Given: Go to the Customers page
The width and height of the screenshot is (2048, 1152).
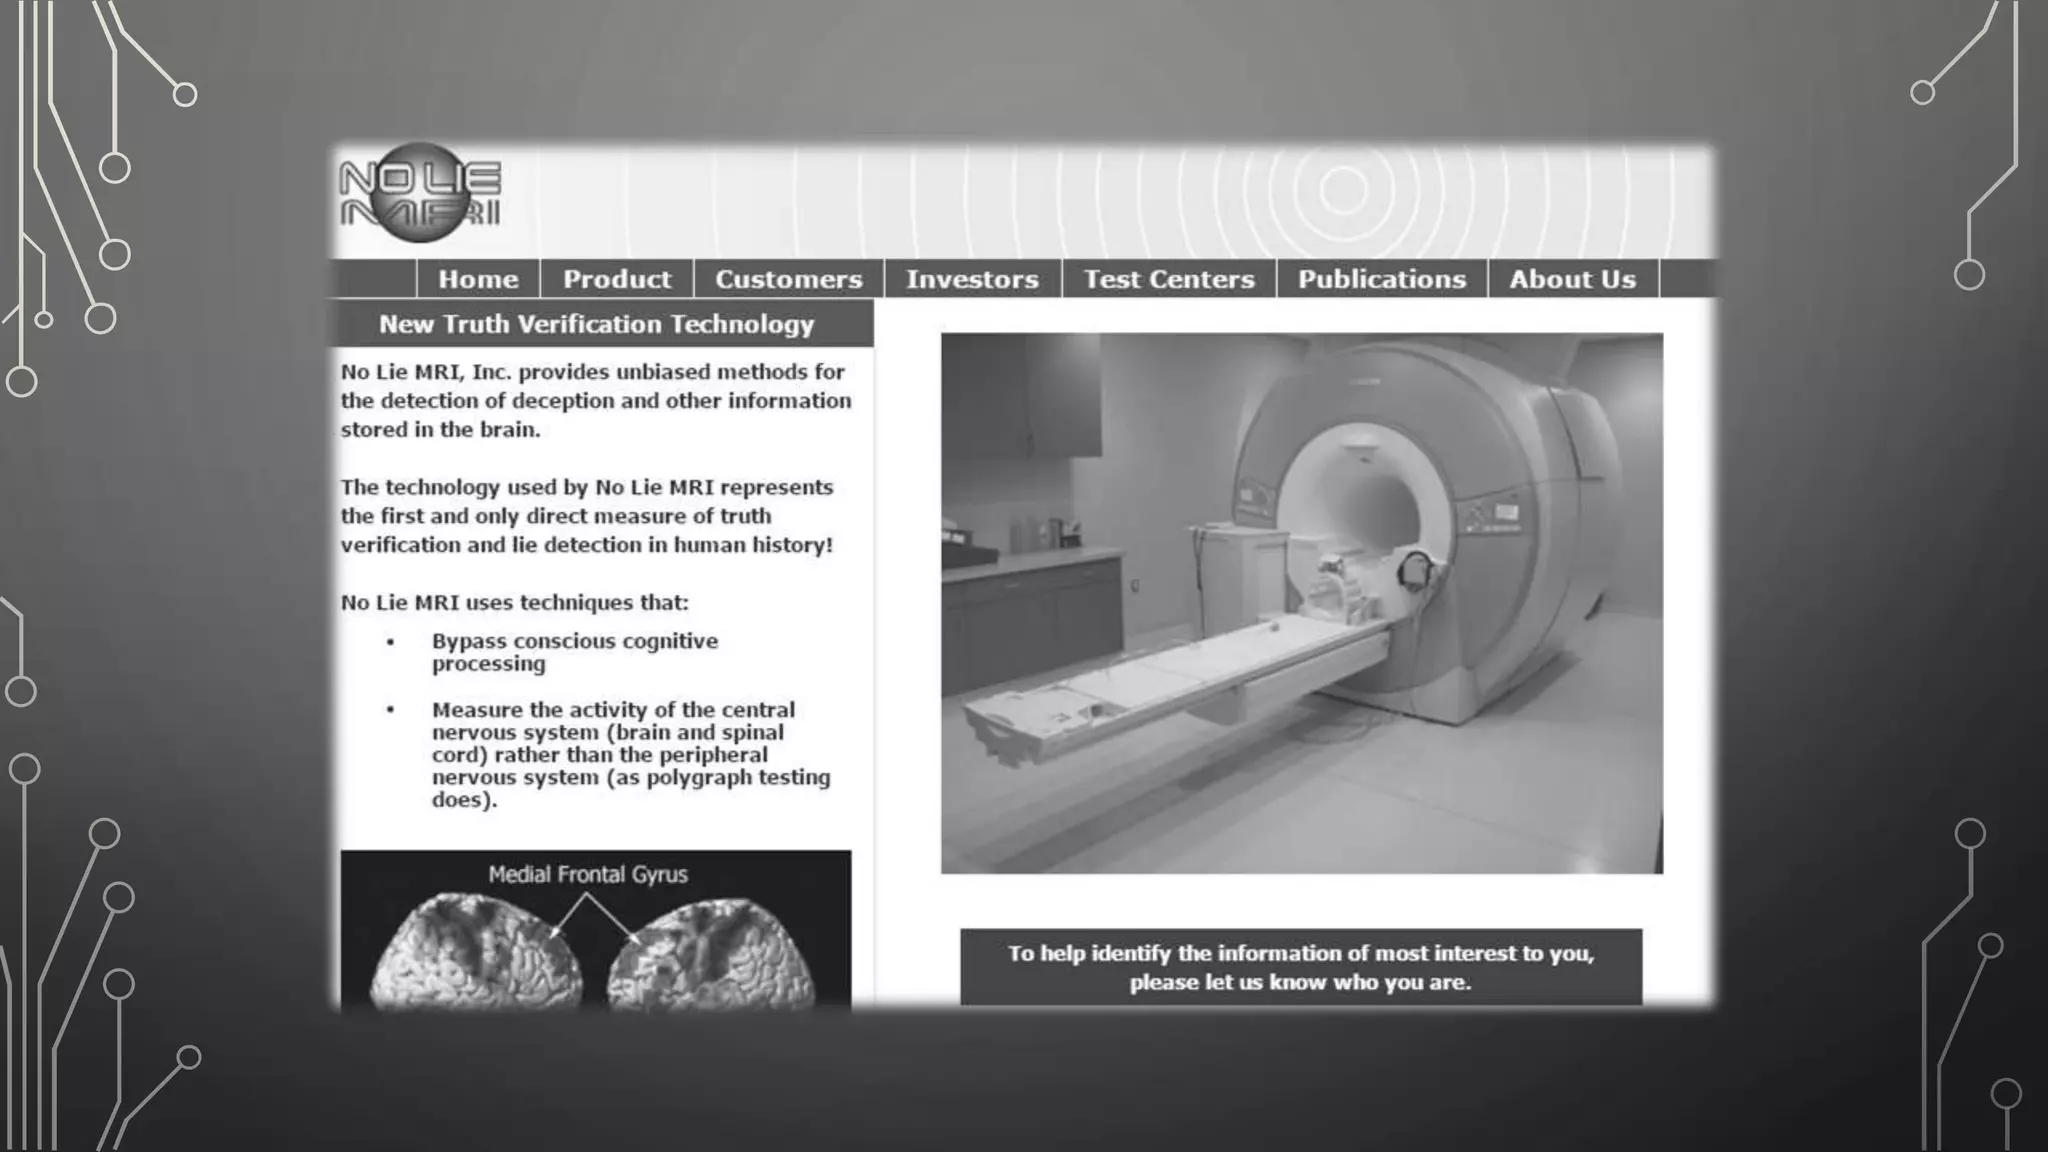Looking at the screenshot, I should pos(788,279).
